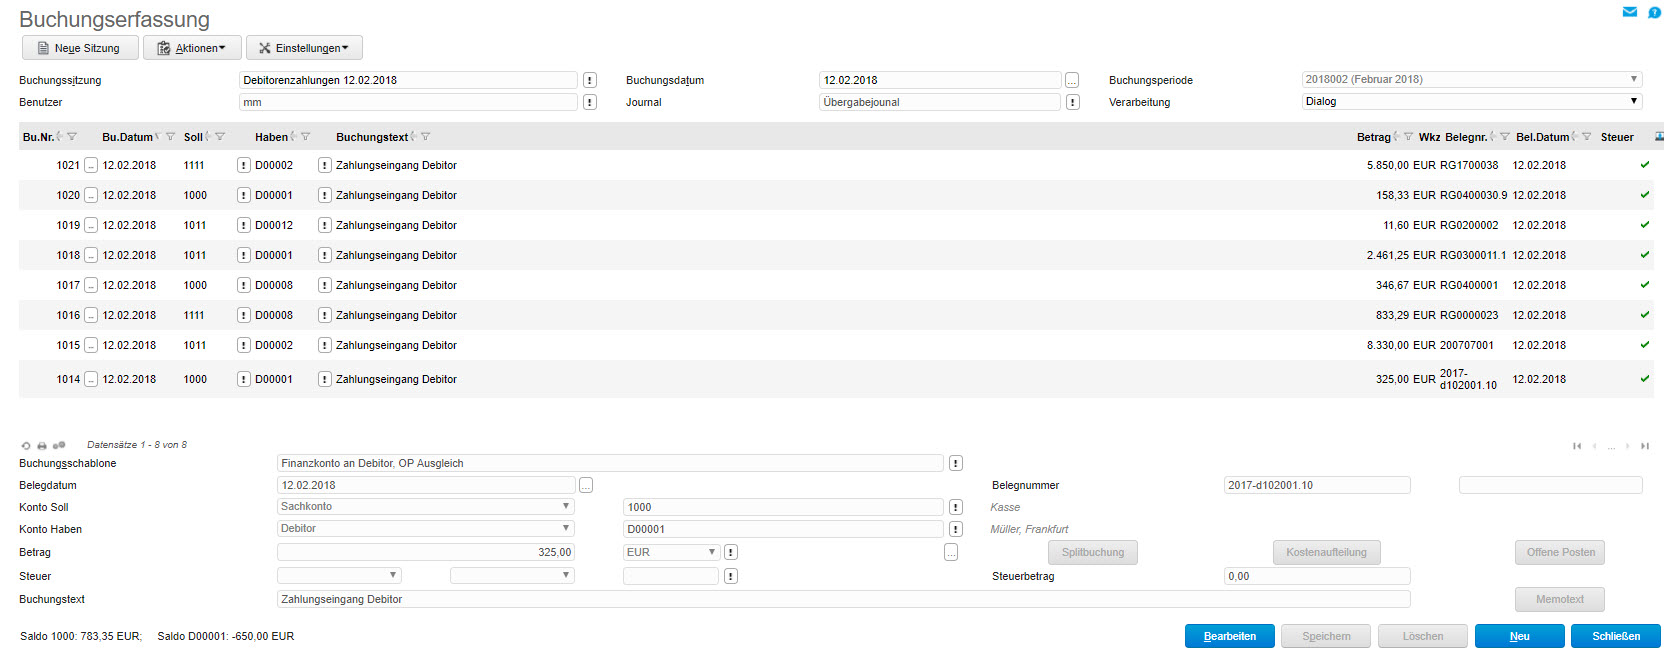Screen dimensions: 1674x652
Task: Open details button for booking 1021
Action: pyautogui.click(x=91, y=165)
